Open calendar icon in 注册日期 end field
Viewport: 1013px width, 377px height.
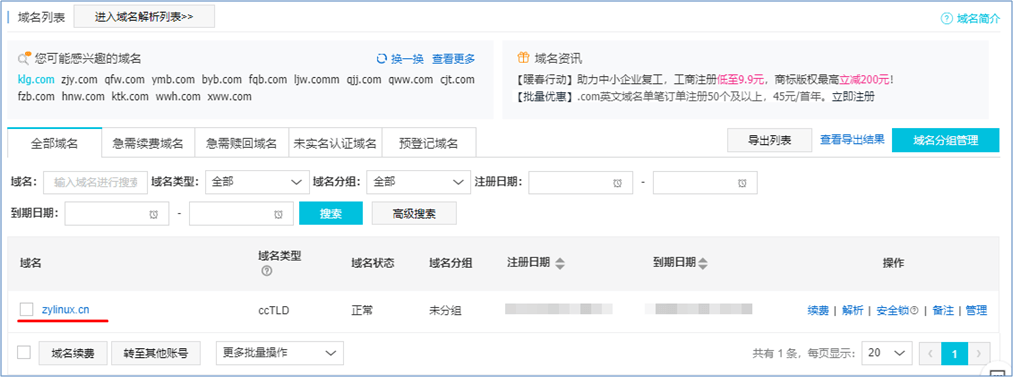742,183
